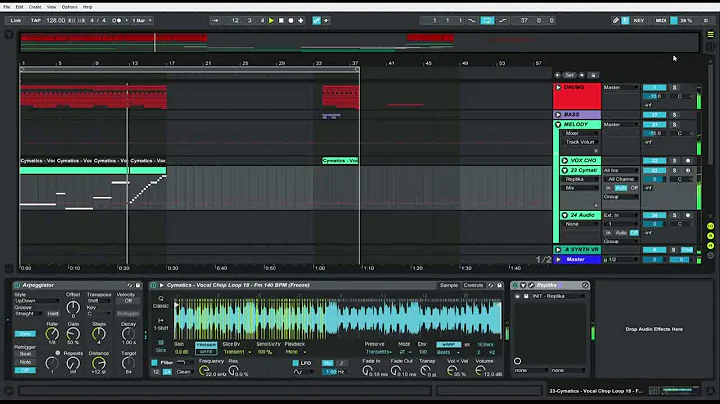Image resolution: width=720 pixels, height=404 pixels.
Task: Open the quantization 1 Bar dropdown
Action: (141, 21)
